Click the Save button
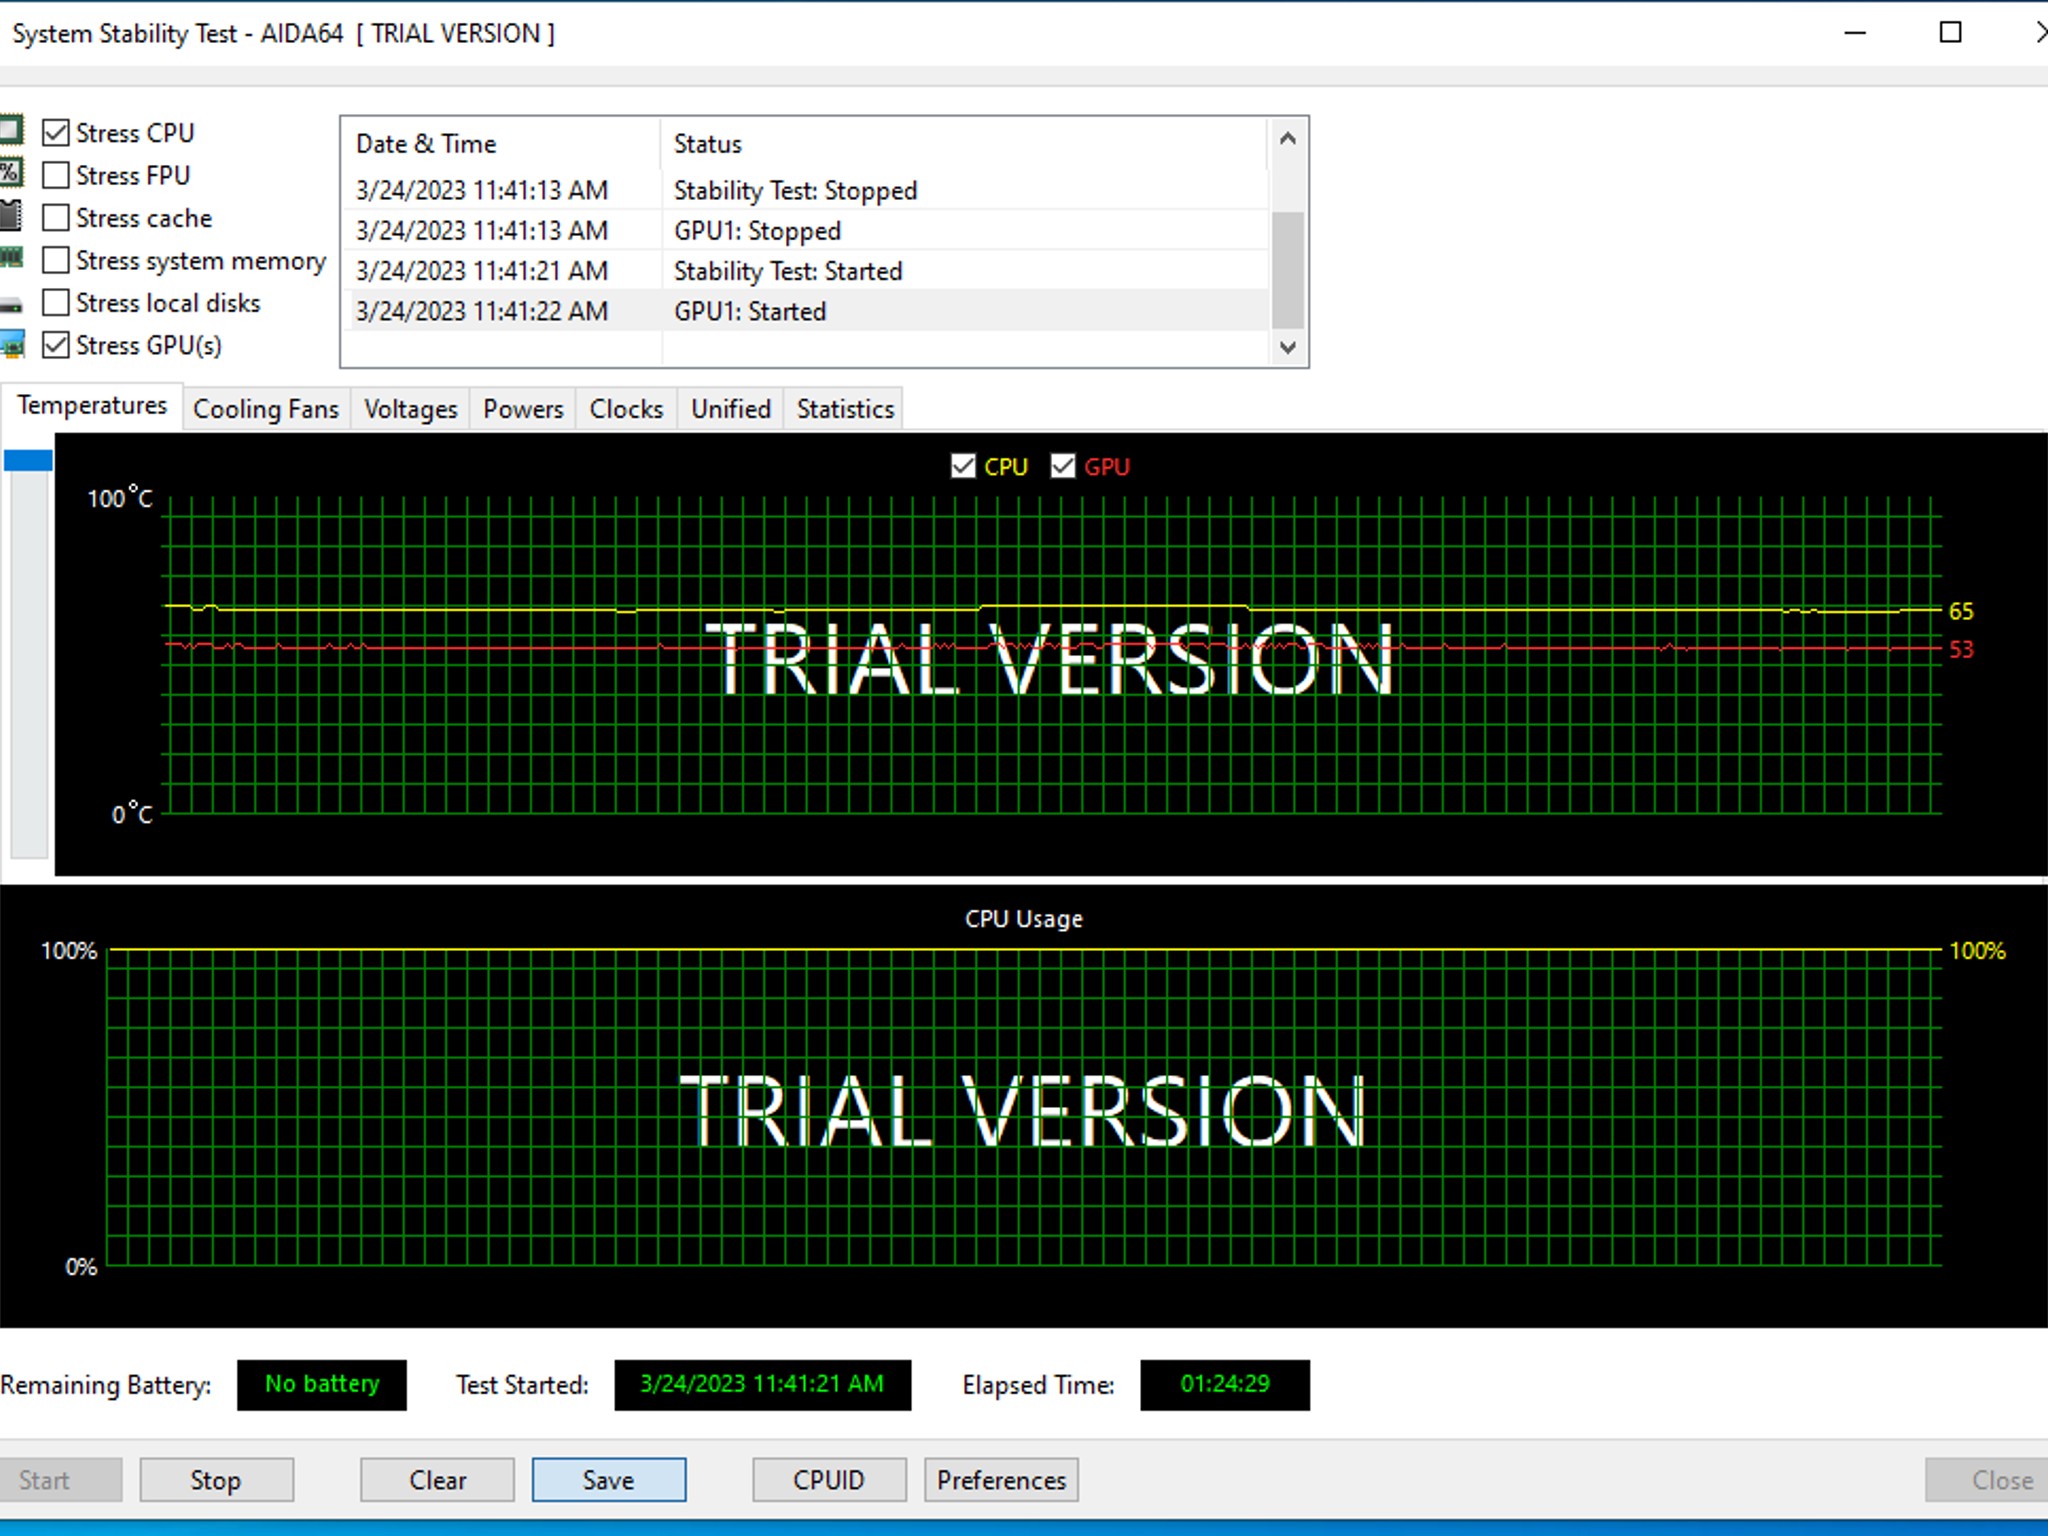Viewport: 2048px width, 1536px height. (609, 1480)
